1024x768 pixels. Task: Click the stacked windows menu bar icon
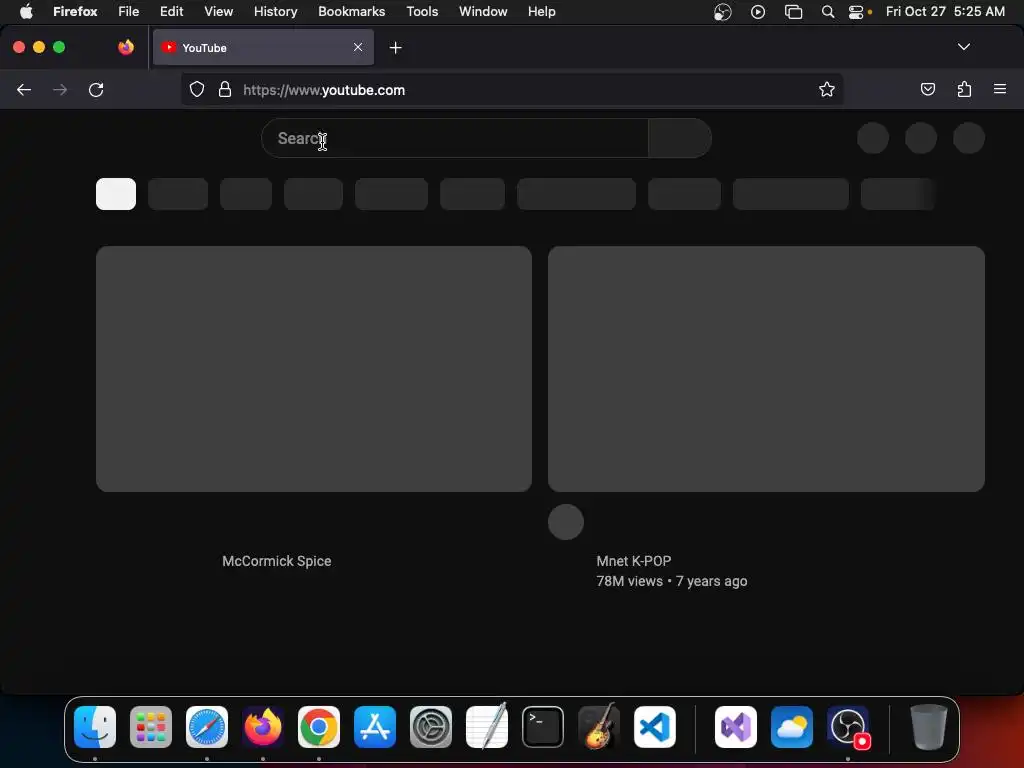click(x=793, y=12)
